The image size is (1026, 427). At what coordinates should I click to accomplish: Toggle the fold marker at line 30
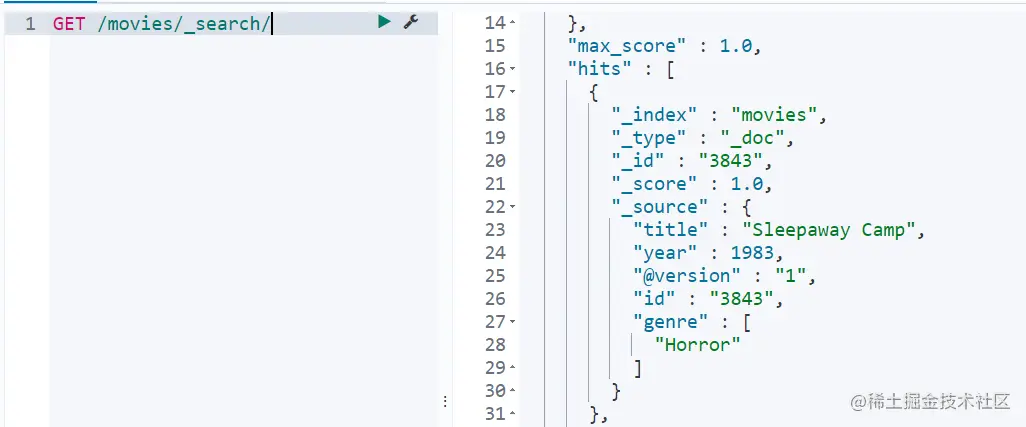[512, 390]
